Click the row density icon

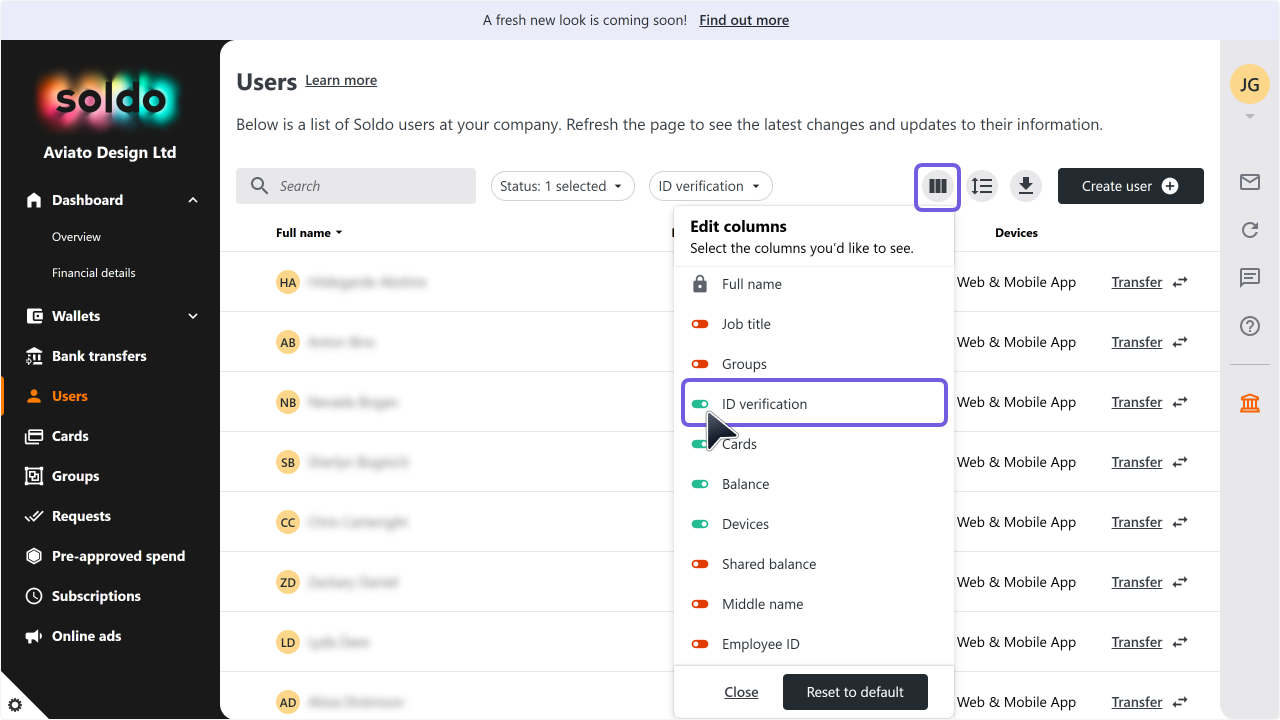(982, 186)
